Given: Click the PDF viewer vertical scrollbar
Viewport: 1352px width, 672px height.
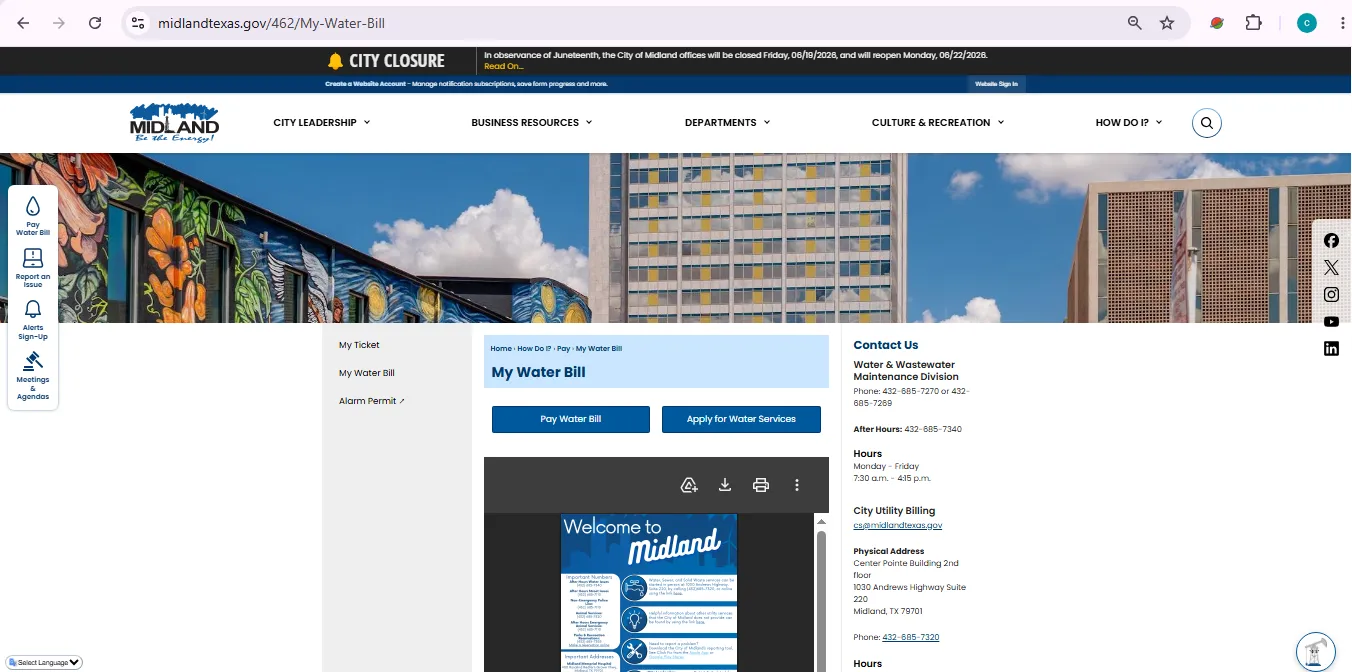Looking at the screenshot, I should pos(822,600).
